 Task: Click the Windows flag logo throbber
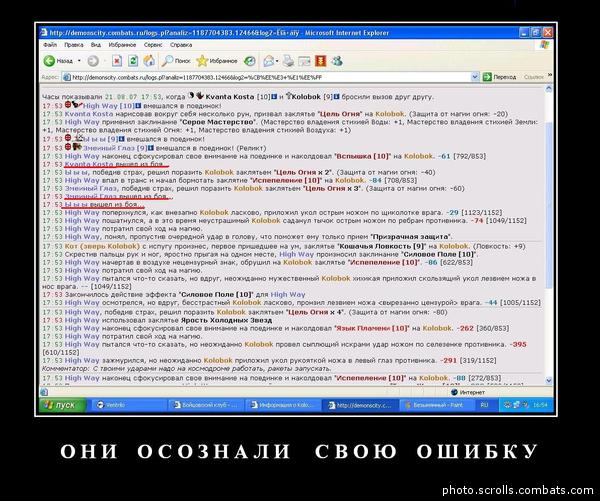[x=544, y=45]
